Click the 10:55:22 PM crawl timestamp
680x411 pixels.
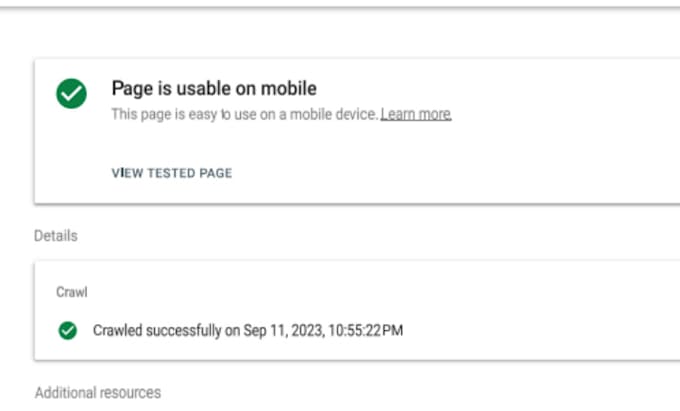coord(366,330)
